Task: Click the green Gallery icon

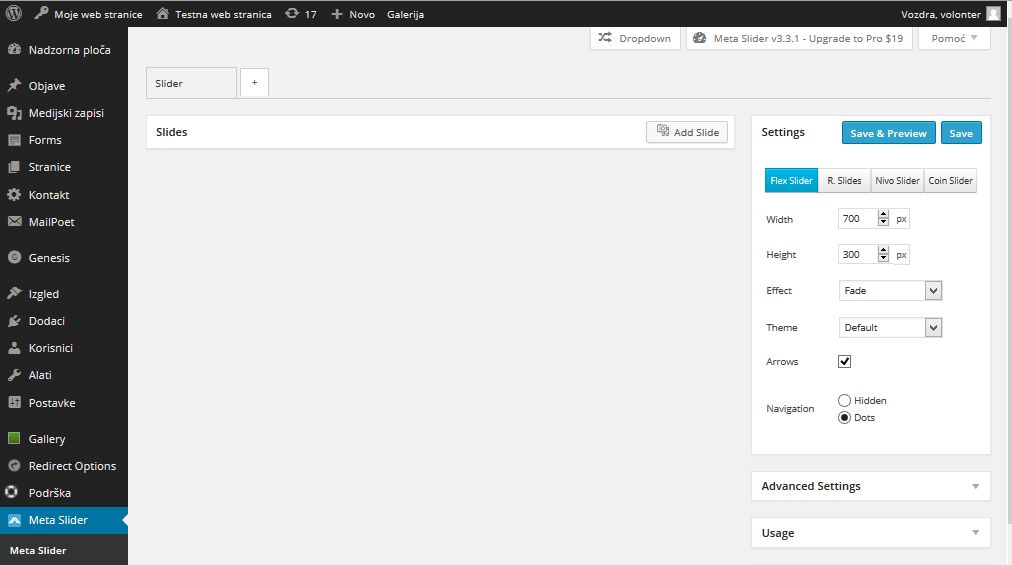Action: point(14,438)
